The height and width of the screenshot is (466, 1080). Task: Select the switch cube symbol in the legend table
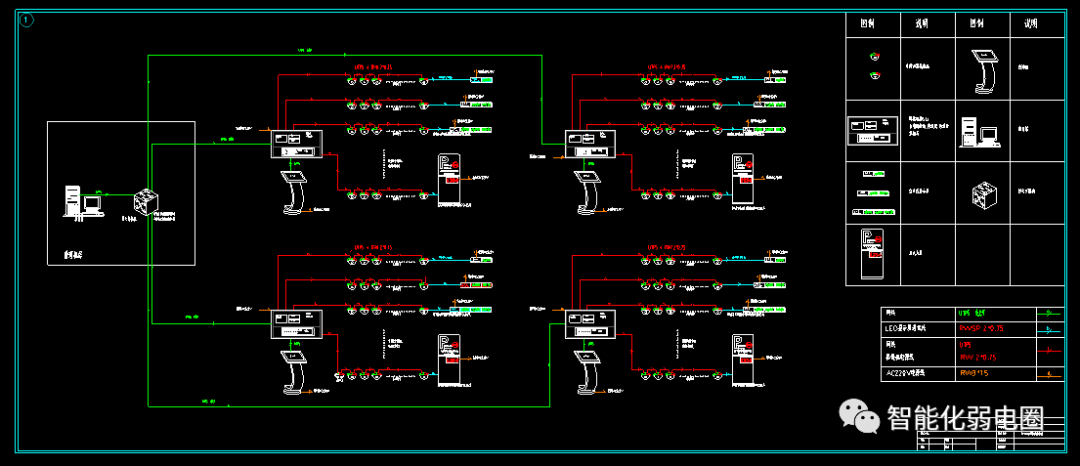983,193
